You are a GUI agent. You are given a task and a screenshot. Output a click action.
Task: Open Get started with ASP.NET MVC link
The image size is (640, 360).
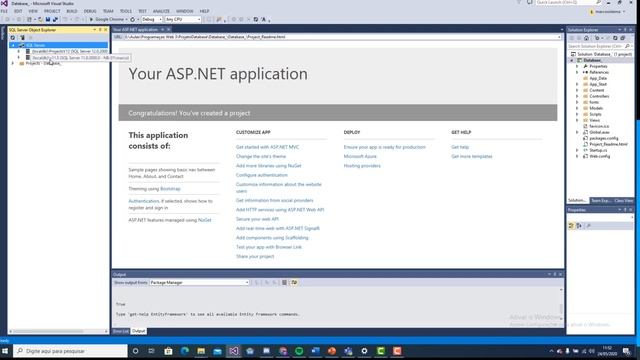click(267, 147)
